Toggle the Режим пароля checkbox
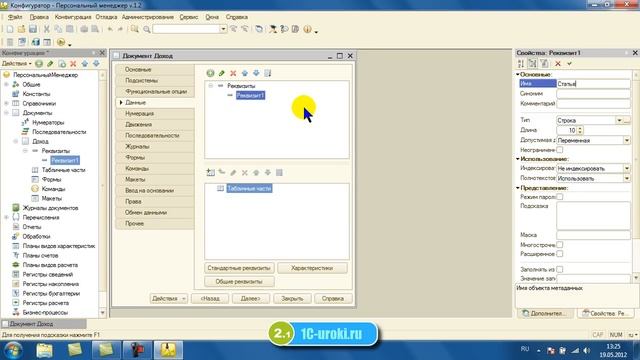This screenshot has height=360, width=640. (560, 197)
